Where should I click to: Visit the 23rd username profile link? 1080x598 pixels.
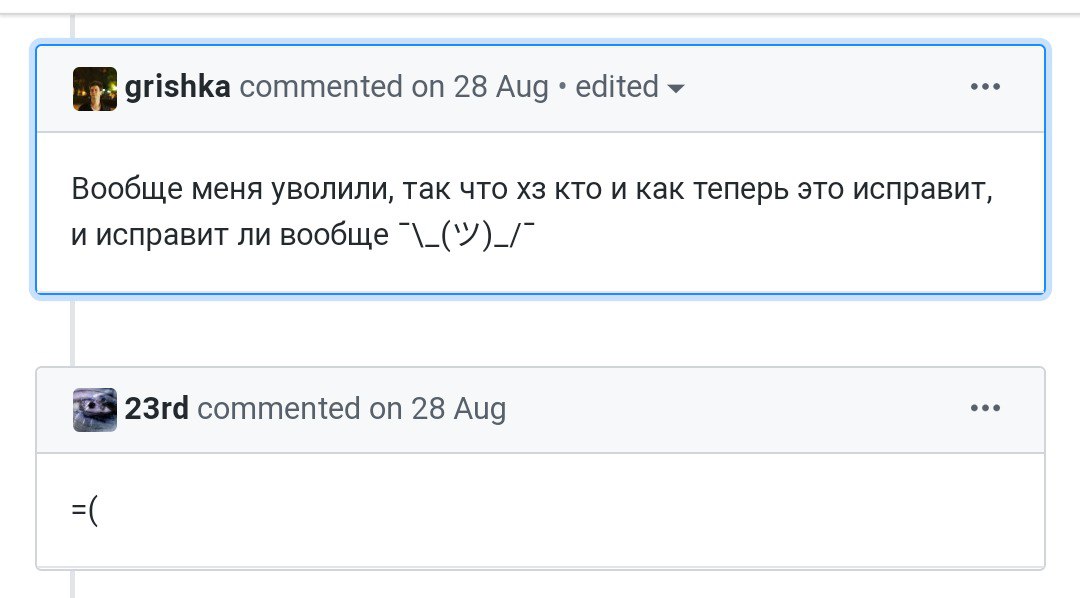point(157,408)
